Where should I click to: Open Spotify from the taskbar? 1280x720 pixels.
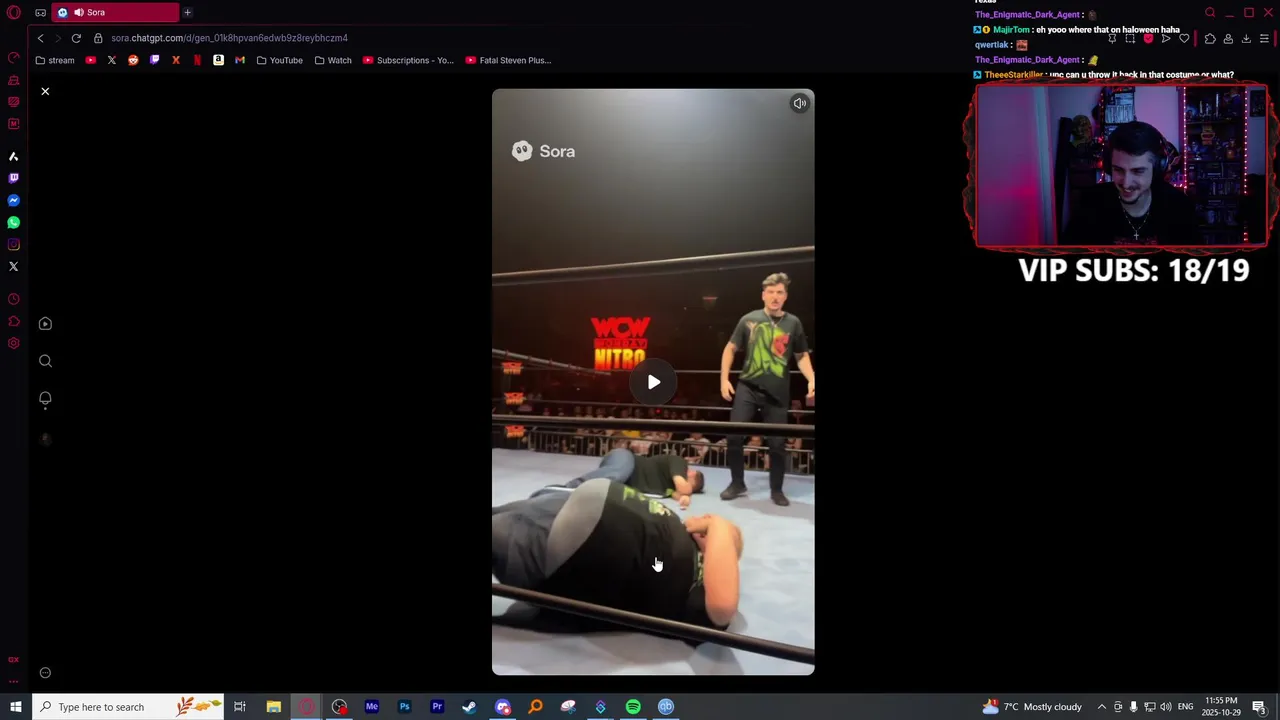tap(633, 707)
